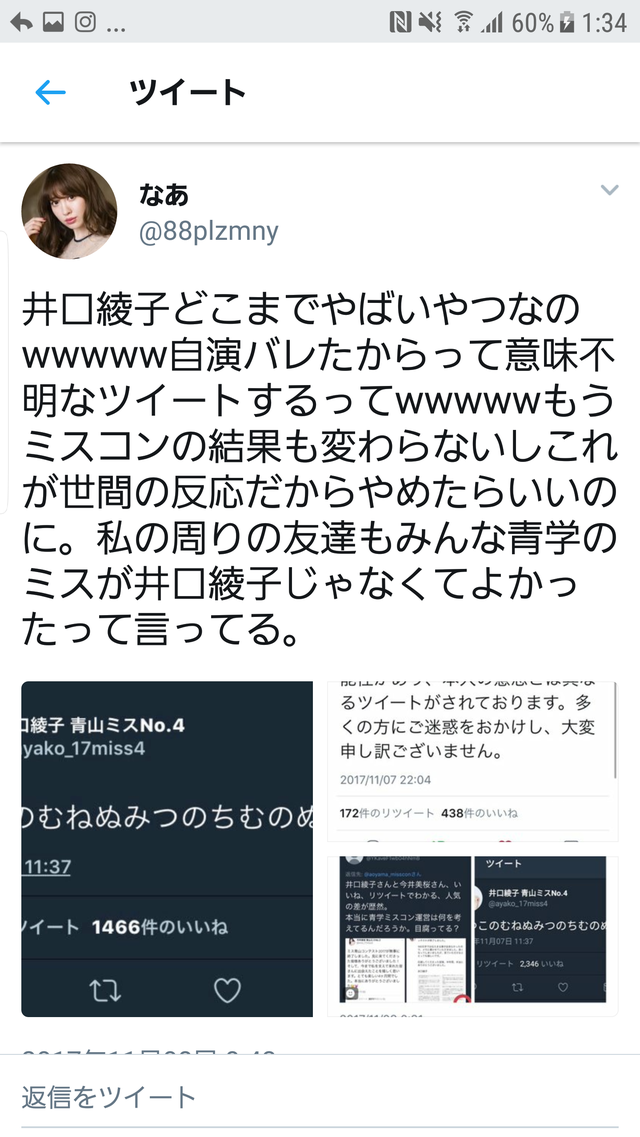Tap the battery 60% indicator
Viewport: 640px width, 1137px height.
[543, 22]
